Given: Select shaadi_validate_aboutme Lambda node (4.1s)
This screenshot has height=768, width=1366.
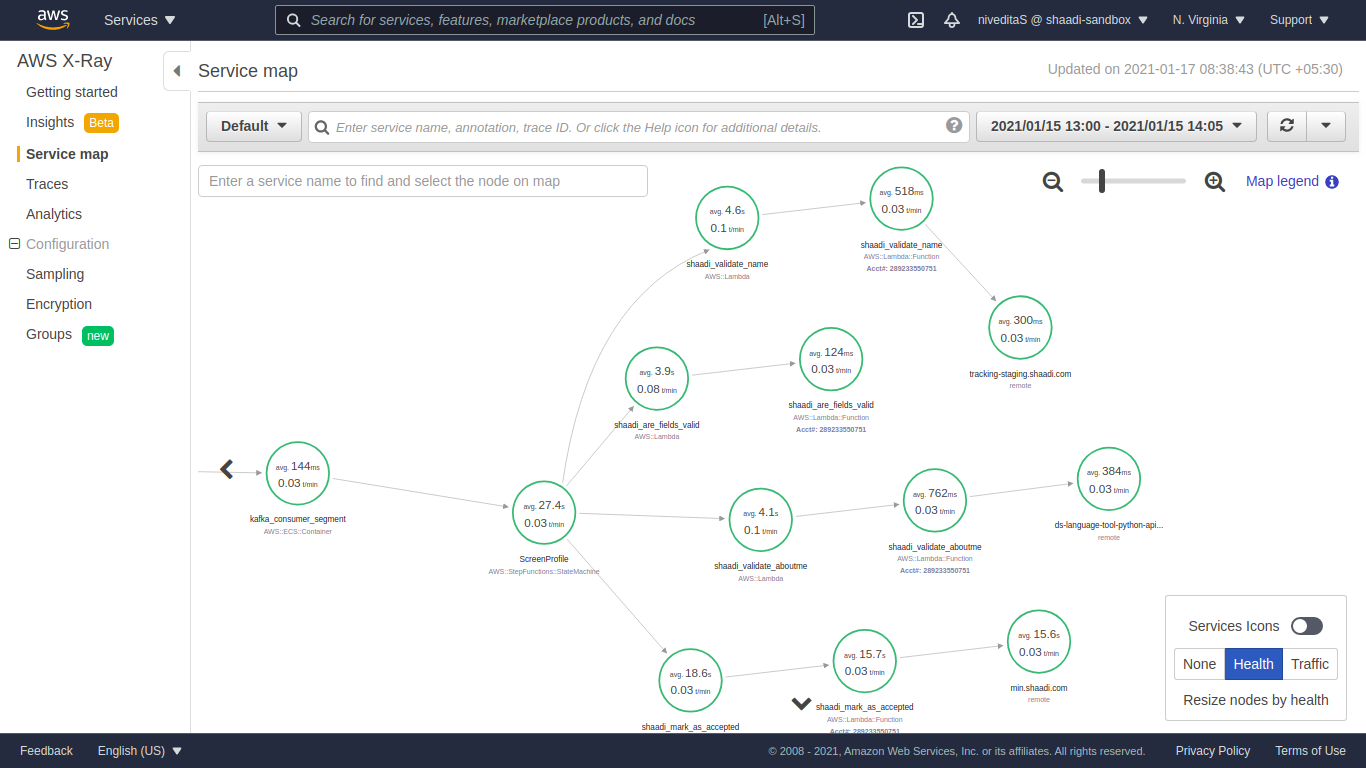Looking at the screenshot, I should [761, 520].
